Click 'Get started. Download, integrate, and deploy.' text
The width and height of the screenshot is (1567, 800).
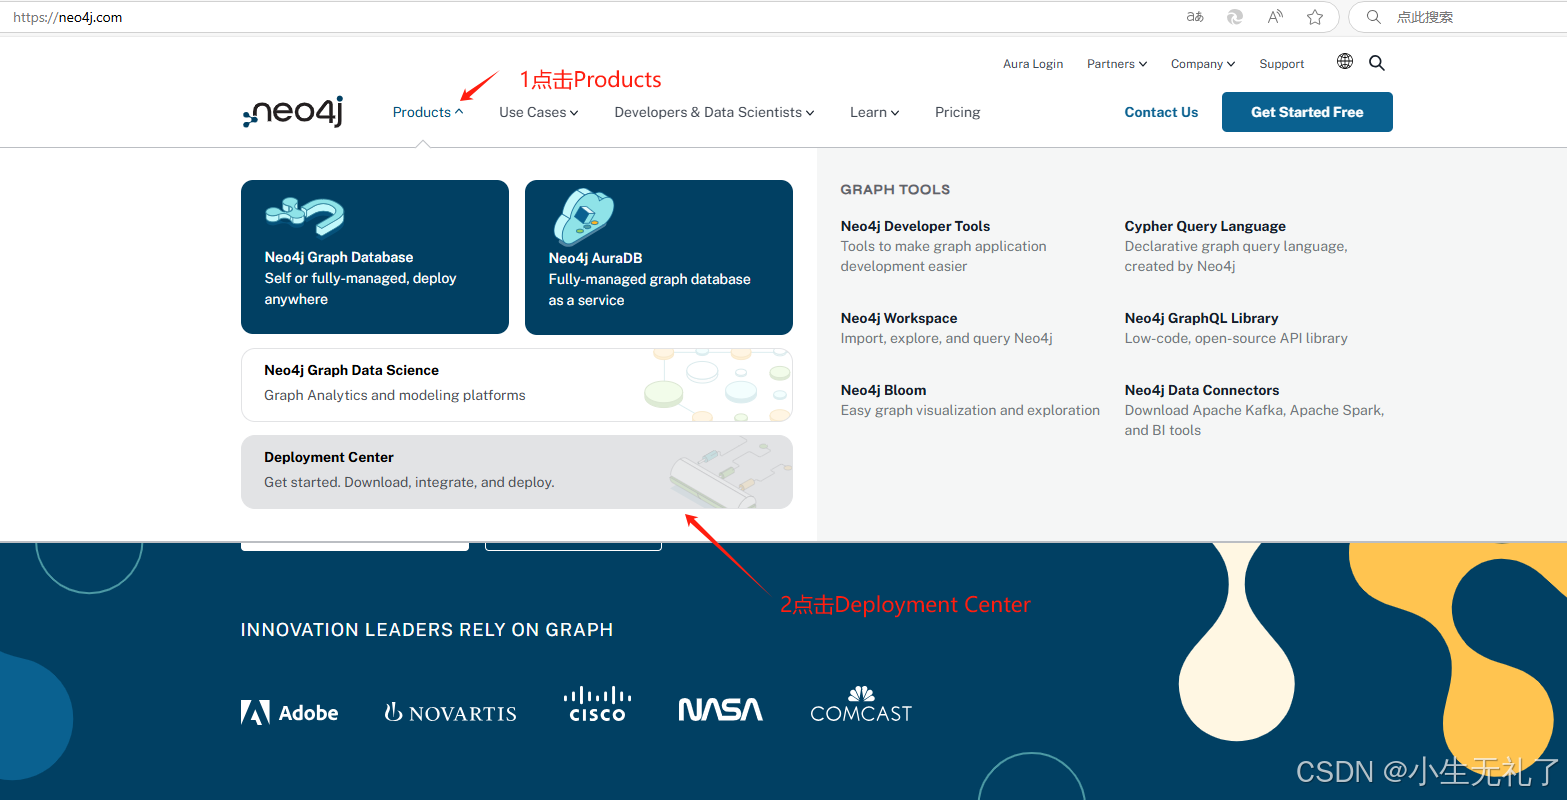[409, 482]
